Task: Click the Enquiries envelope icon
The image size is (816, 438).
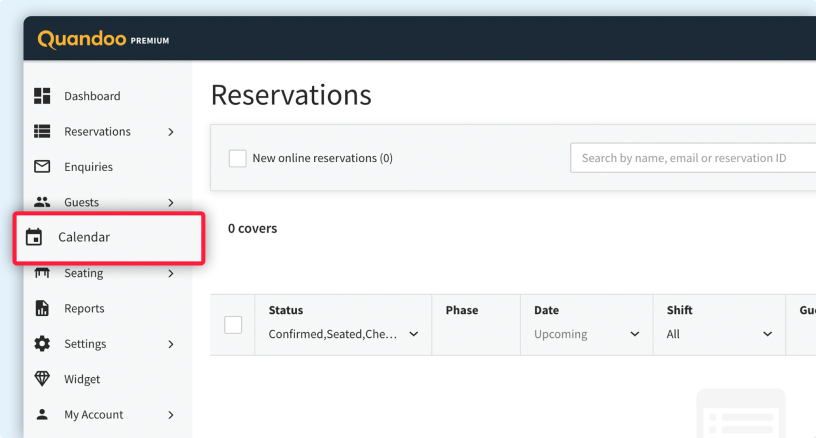Action: click(x=42, y=167)
